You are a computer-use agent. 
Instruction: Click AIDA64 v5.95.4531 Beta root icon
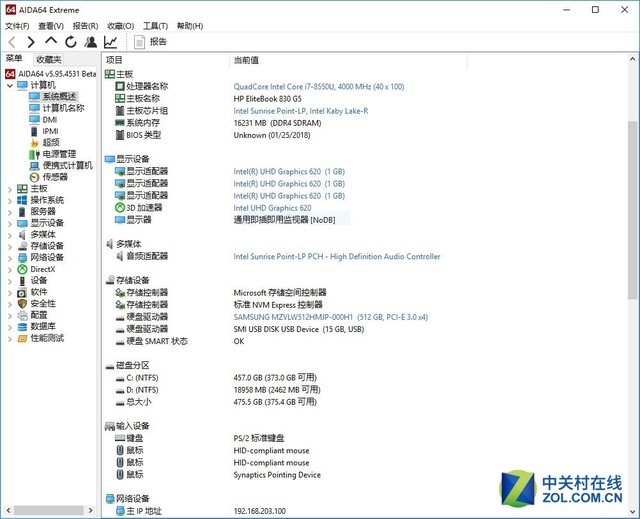coord(10,74)
